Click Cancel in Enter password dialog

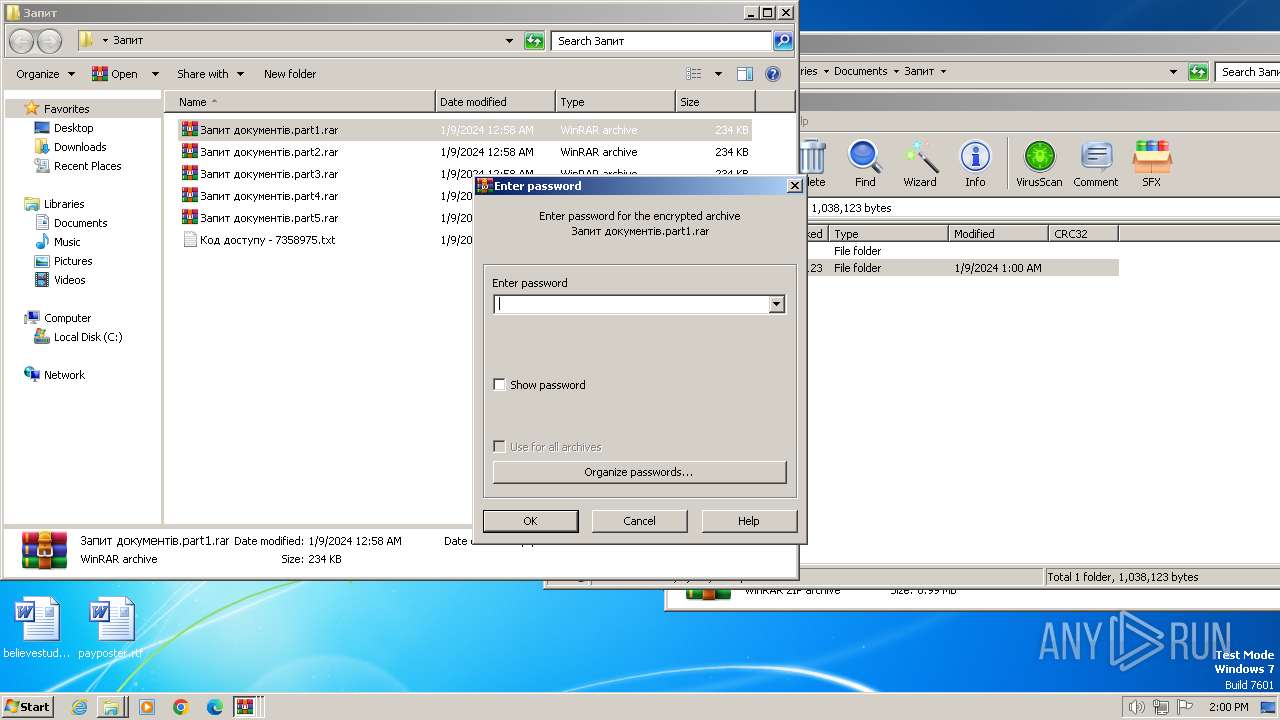639,521
